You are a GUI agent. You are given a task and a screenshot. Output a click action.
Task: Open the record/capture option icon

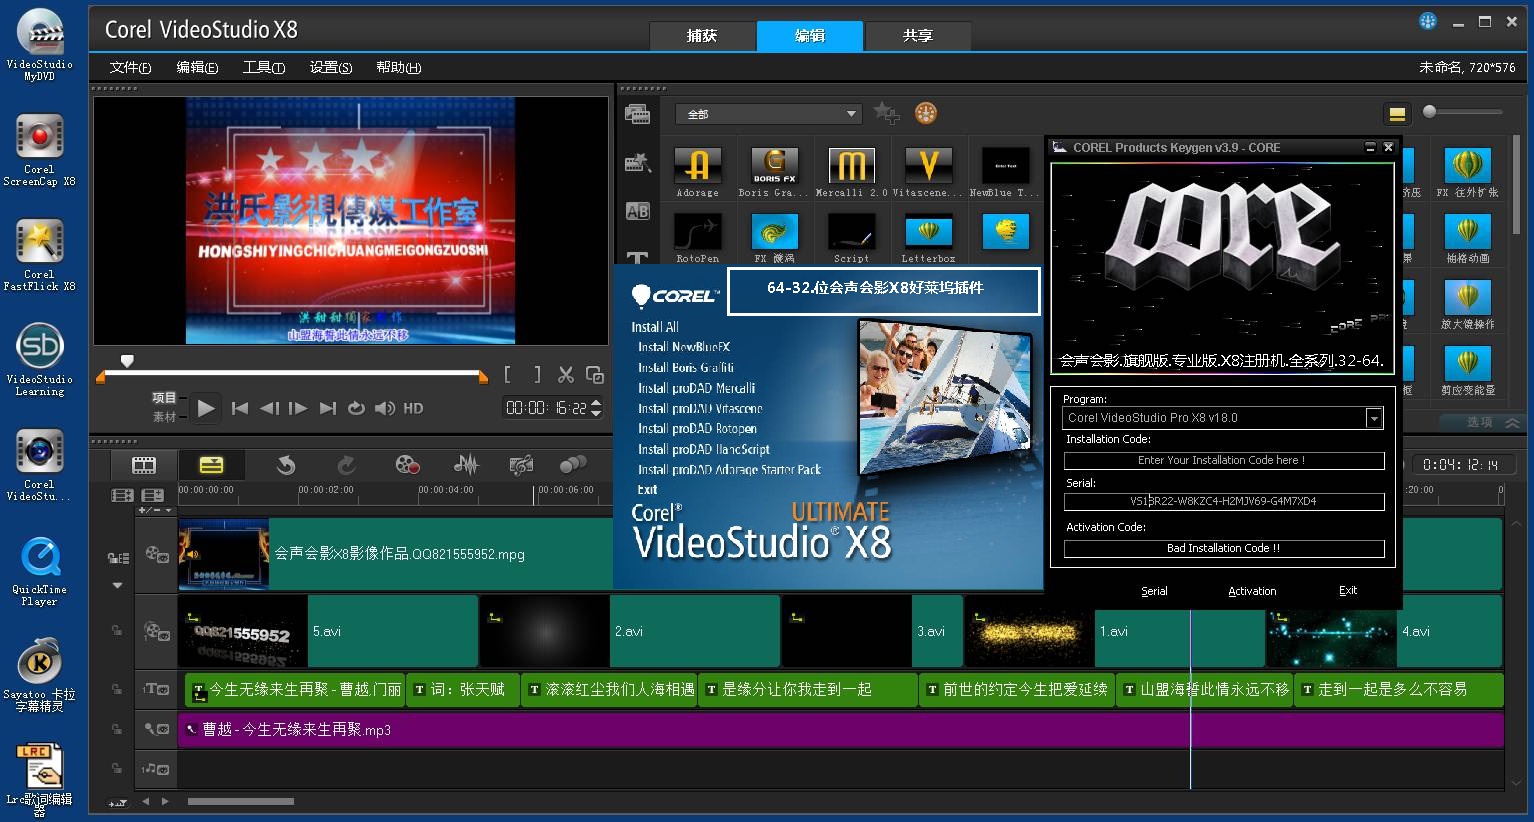[x=407, y=465]
